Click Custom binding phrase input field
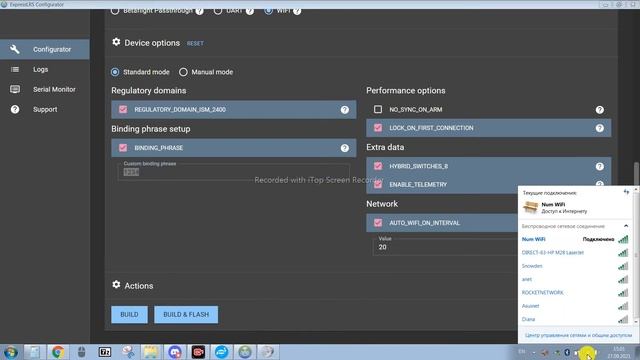Viewport: 640px width, 360px height. point(234,172)
